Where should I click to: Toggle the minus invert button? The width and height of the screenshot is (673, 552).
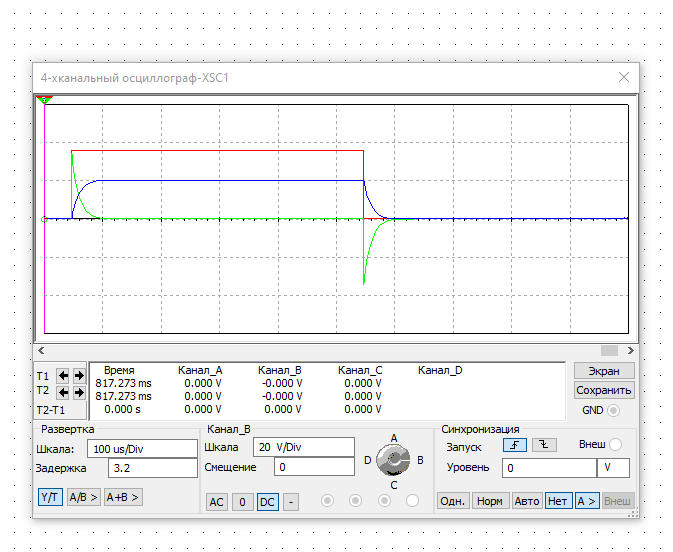click(291, 502)
